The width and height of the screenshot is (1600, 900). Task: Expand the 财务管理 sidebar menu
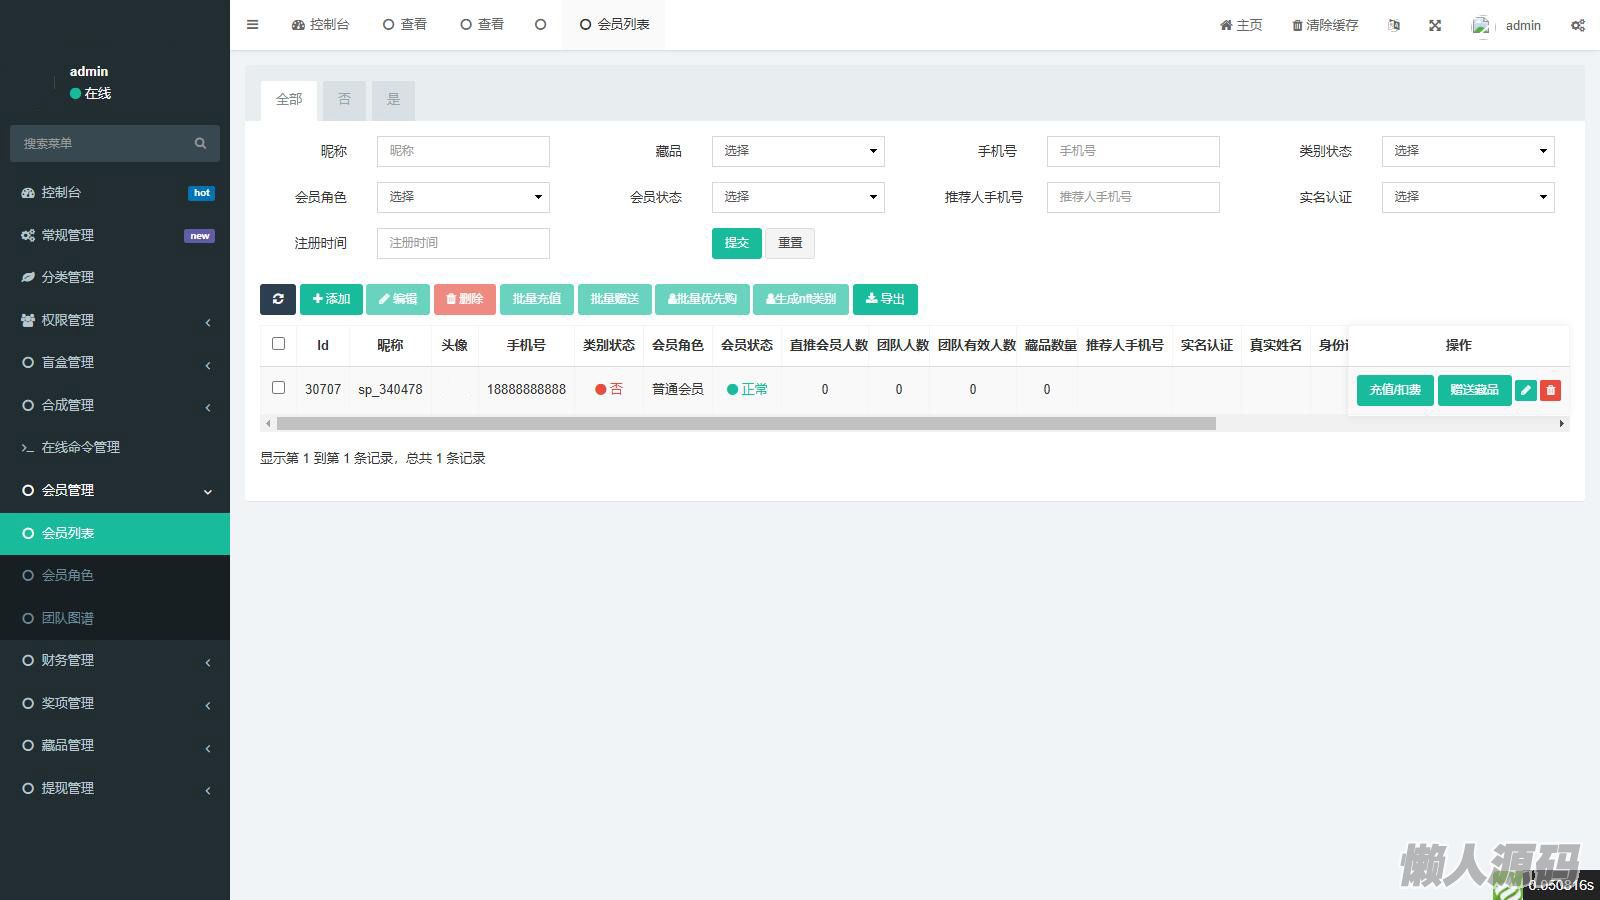tap(115, 660)
